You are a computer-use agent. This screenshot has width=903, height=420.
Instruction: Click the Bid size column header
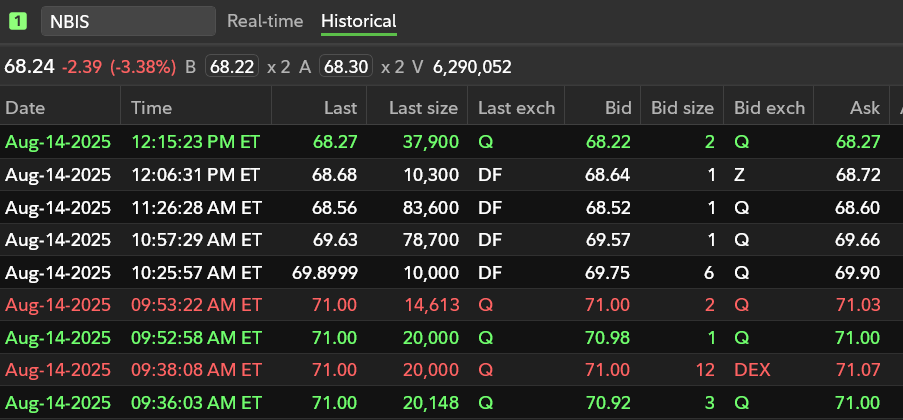coord(682,108)
